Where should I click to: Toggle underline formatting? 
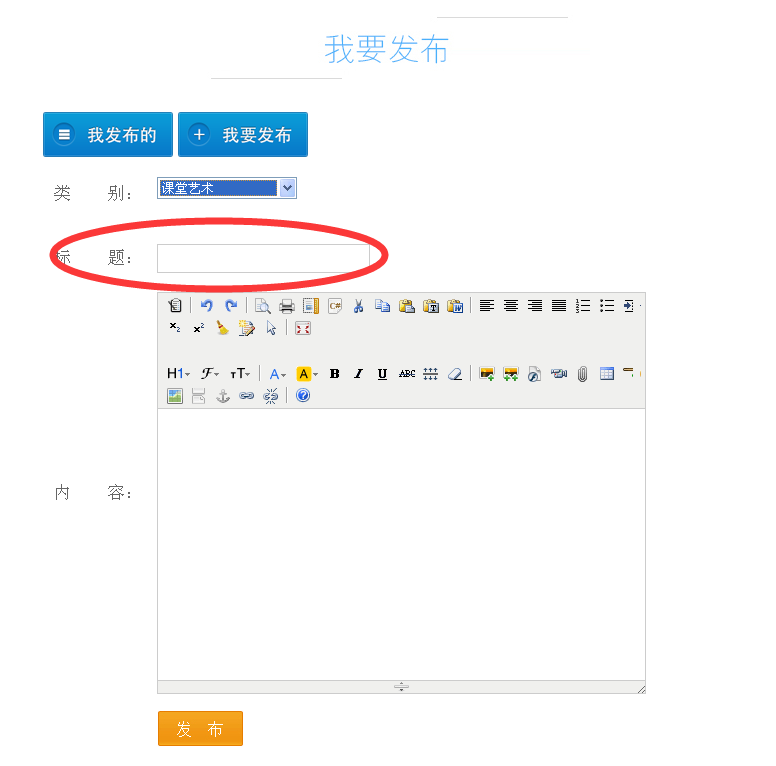pyautogui.click(x=382, y=374)
